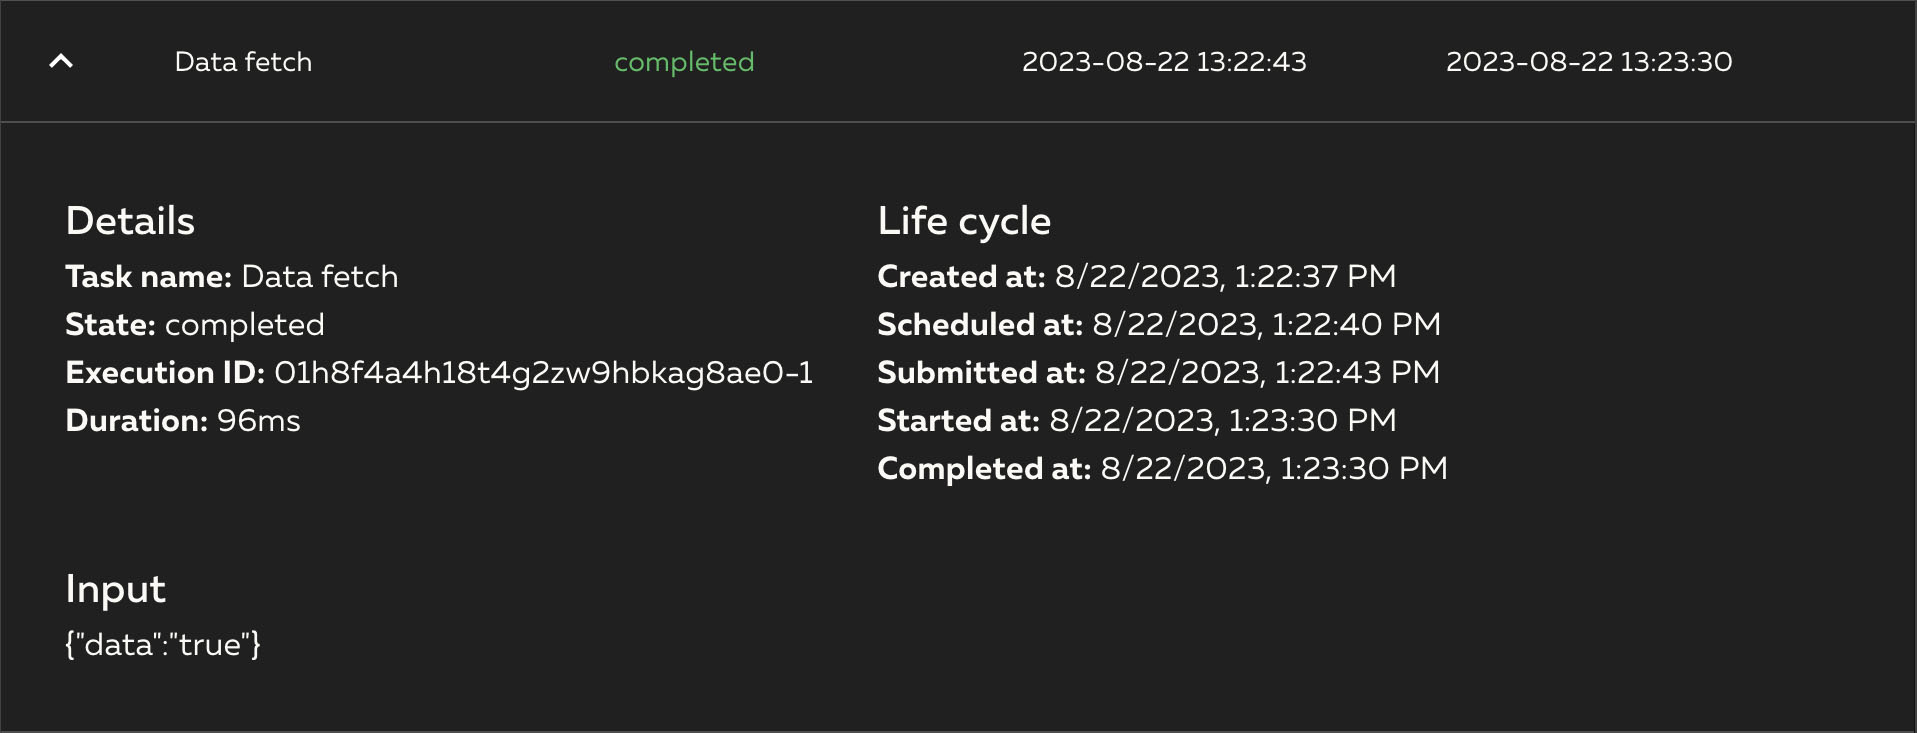Select the Execution ID value
This screenshot has width=1917, height=733.
[545, 372]
